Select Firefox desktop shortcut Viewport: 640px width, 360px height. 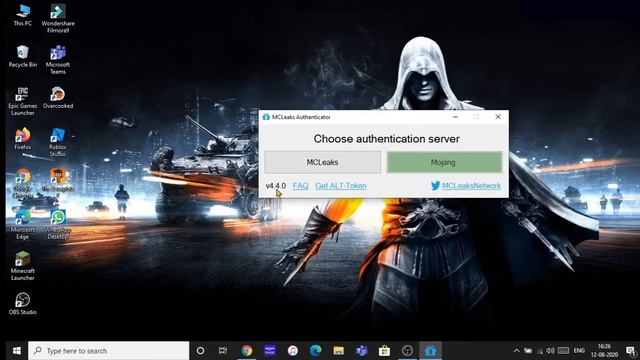(x=22, y=139)
